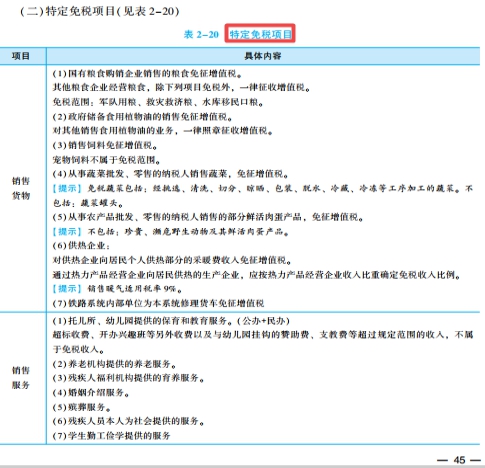Screen dimensions: 485x468
Task: Click the line about 托儿所、幼儿园
Action: coord(171,321)
